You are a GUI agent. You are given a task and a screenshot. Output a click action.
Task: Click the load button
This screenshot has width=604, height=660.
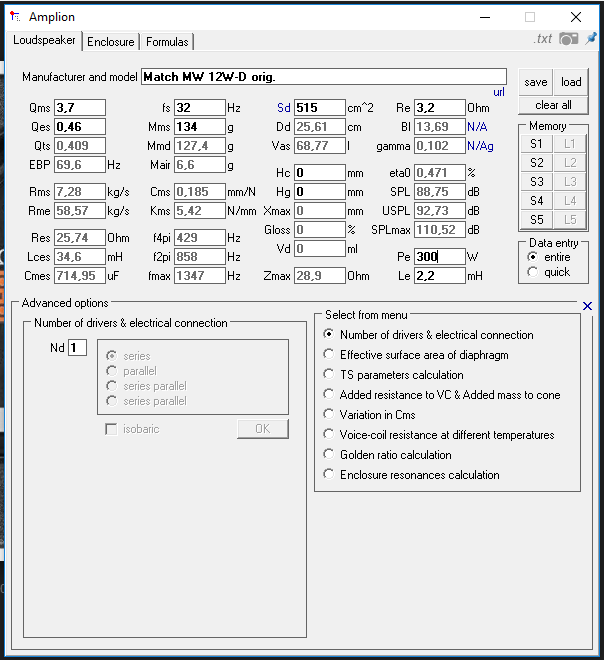point(571,82)
